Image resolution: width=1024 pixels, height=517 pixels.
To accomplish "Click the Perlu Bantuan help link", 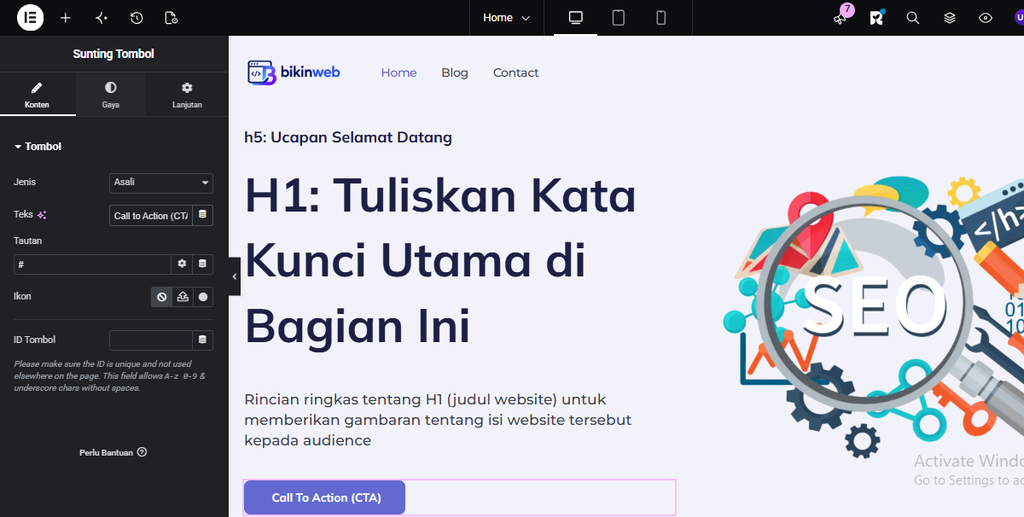I will (x=113, y=452).
